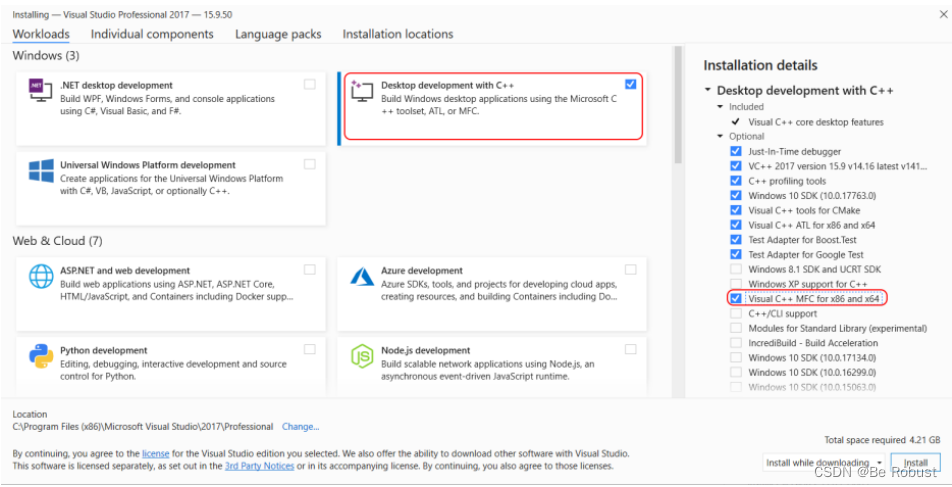Click the 'Total space required 4.21 GB' text
Viewport: 952px width, 487px height.
point(882,440)
